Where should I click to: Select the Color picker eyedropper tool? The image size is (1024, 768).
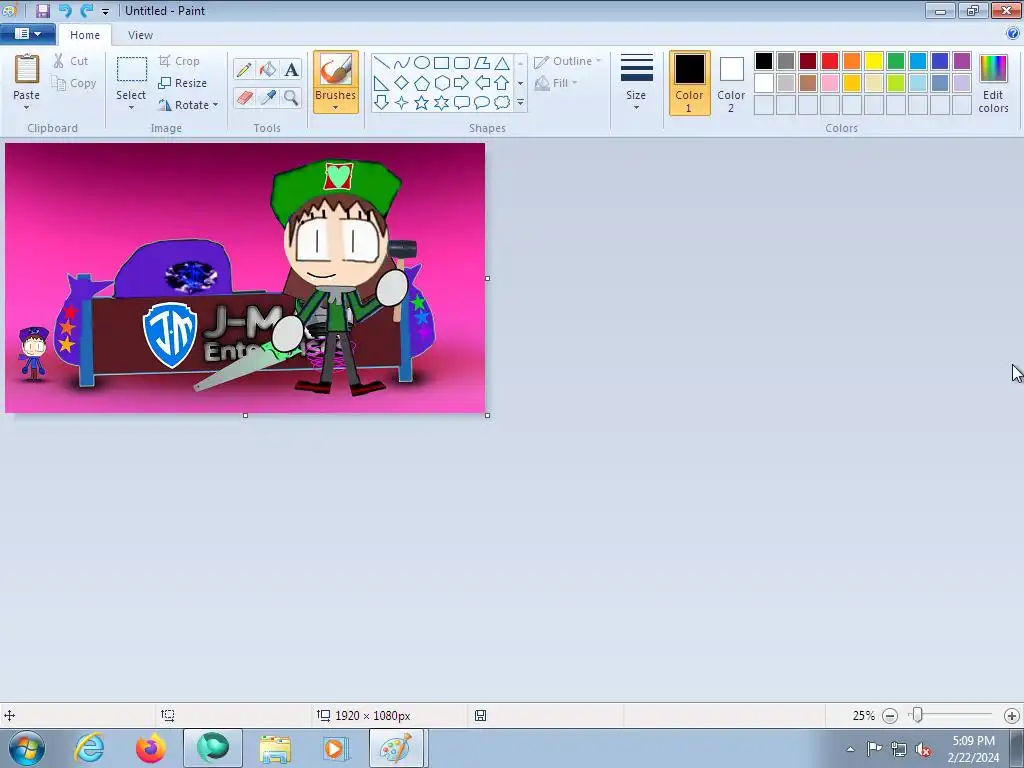[268, 98]
